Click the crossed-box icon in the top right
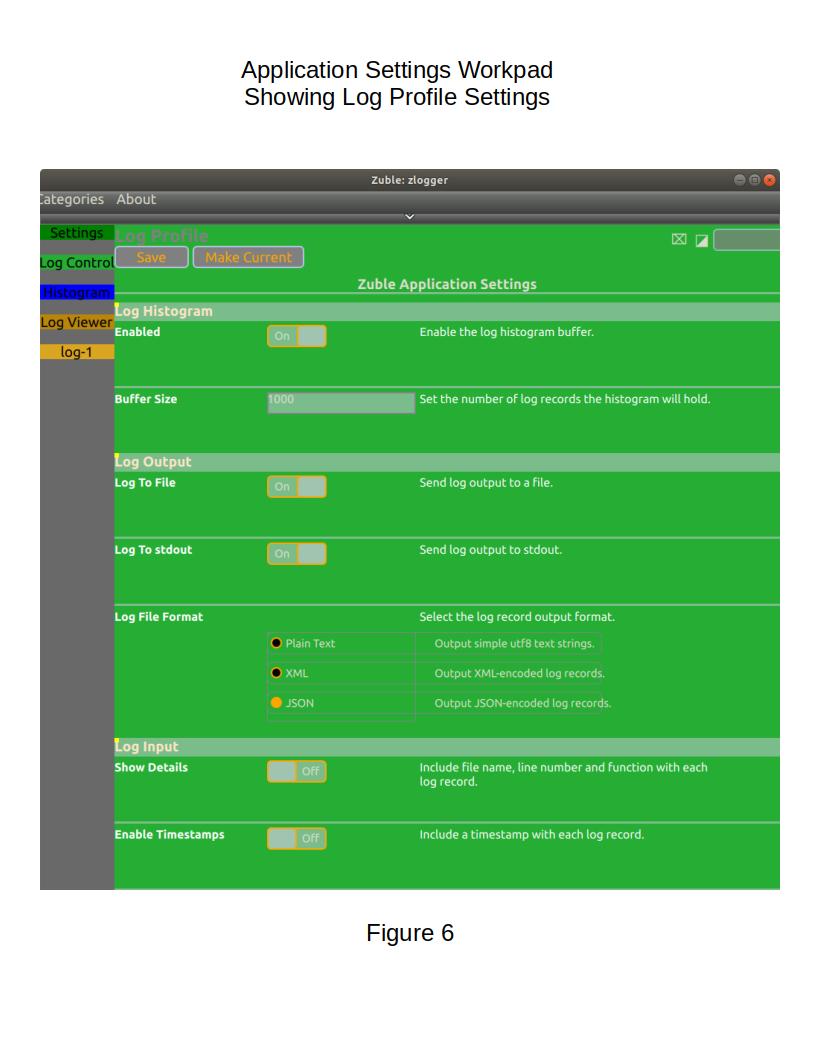The image size is (816, 1056). [679, 239]
